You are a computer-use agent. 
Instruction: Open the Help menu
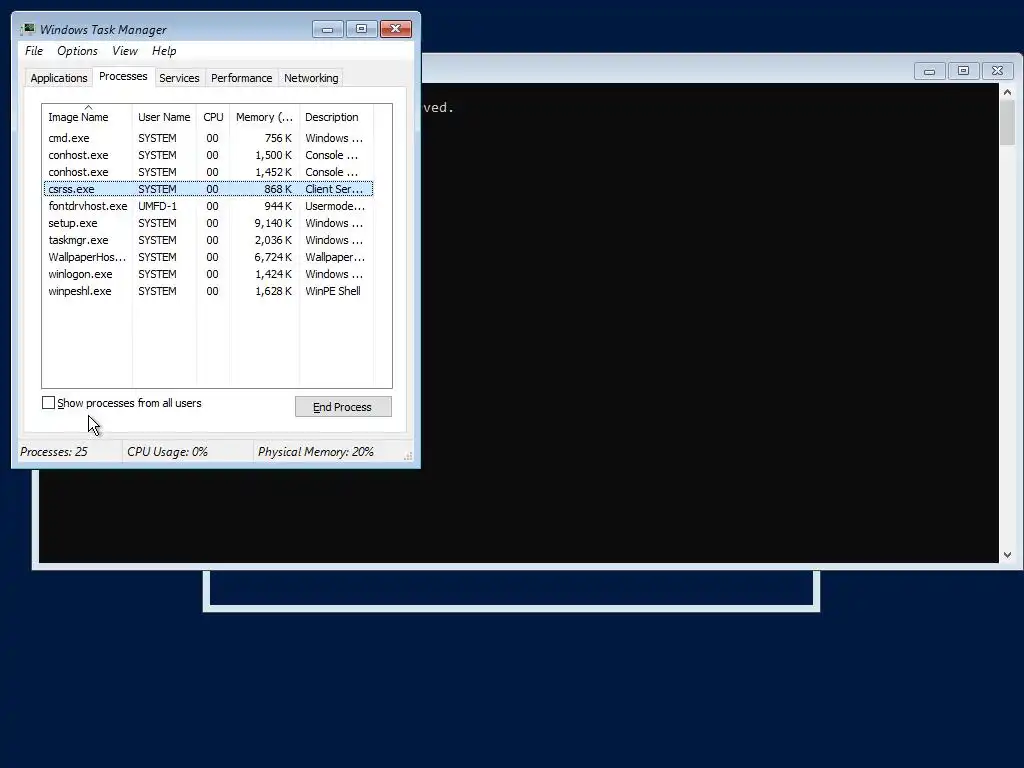pos(164,51)
